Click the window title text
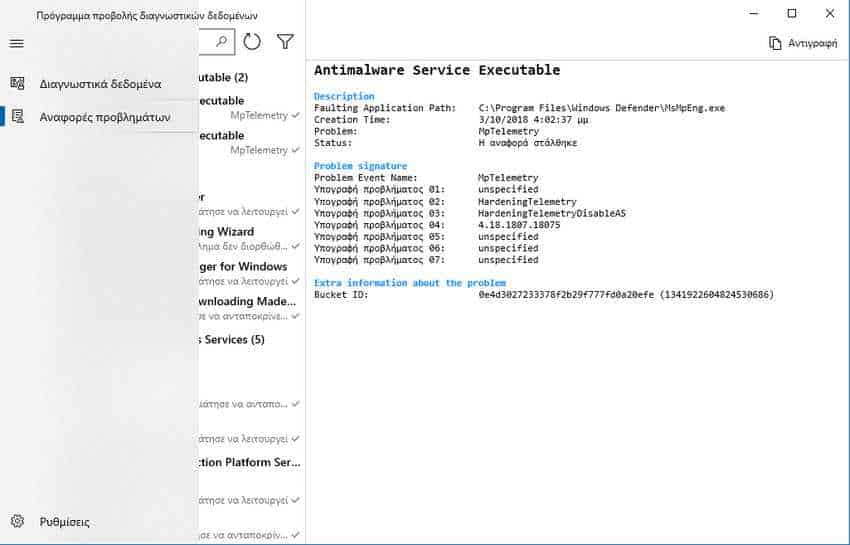The image size is (850, 545). (x=147, y=16)
